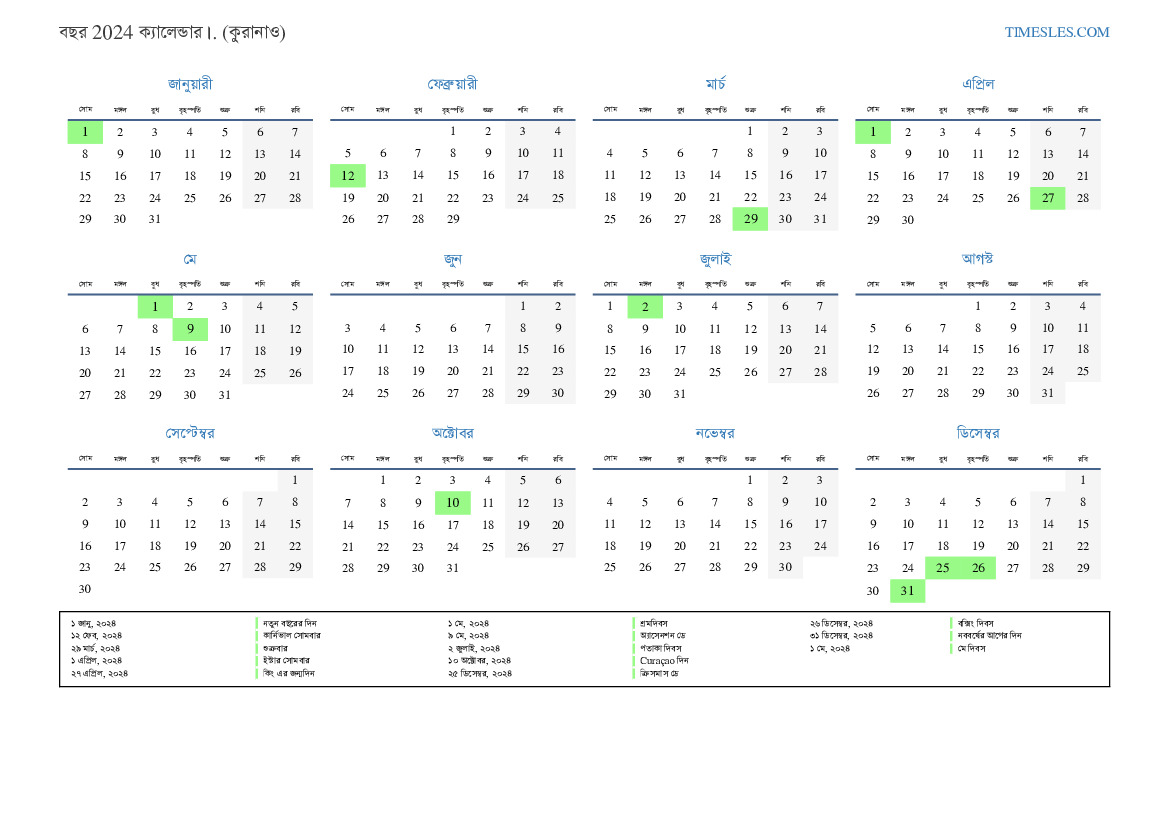Click highlighted January 1 holiday cell

[x=85, y=132]
